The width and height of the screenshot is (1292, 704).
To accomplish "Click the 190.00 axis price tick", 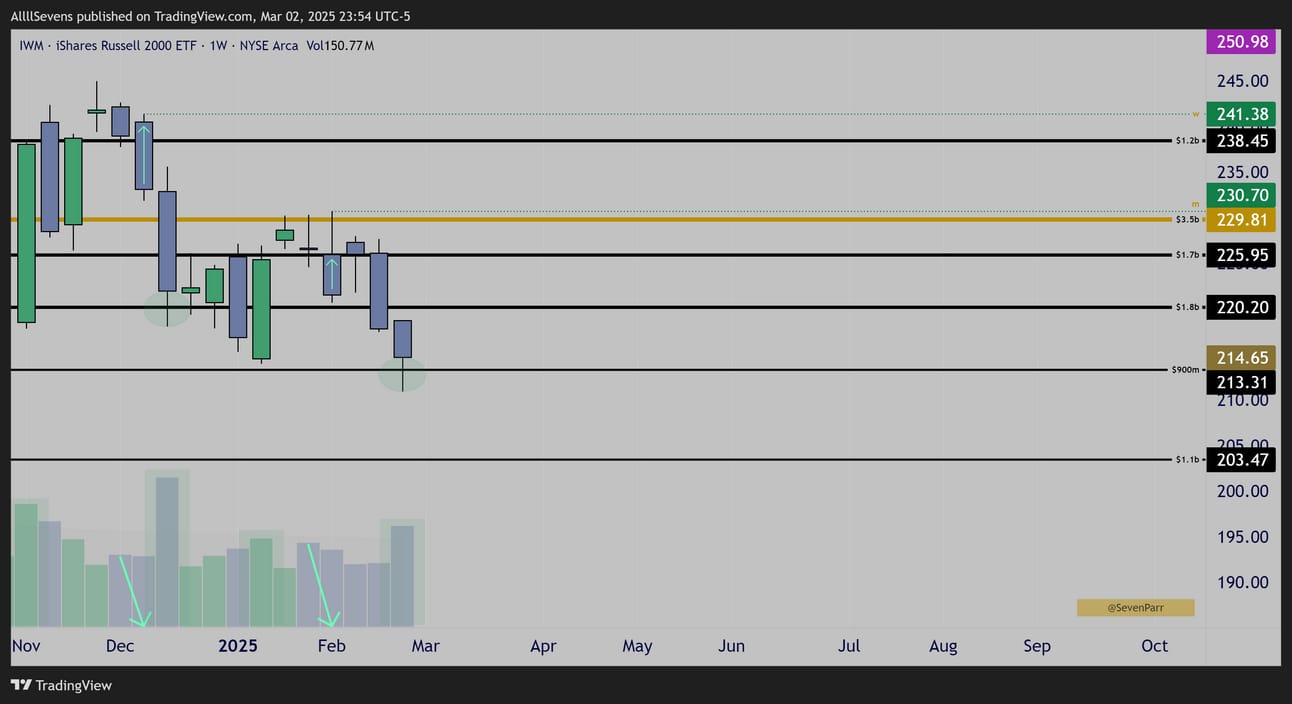I will (1243, 582).
